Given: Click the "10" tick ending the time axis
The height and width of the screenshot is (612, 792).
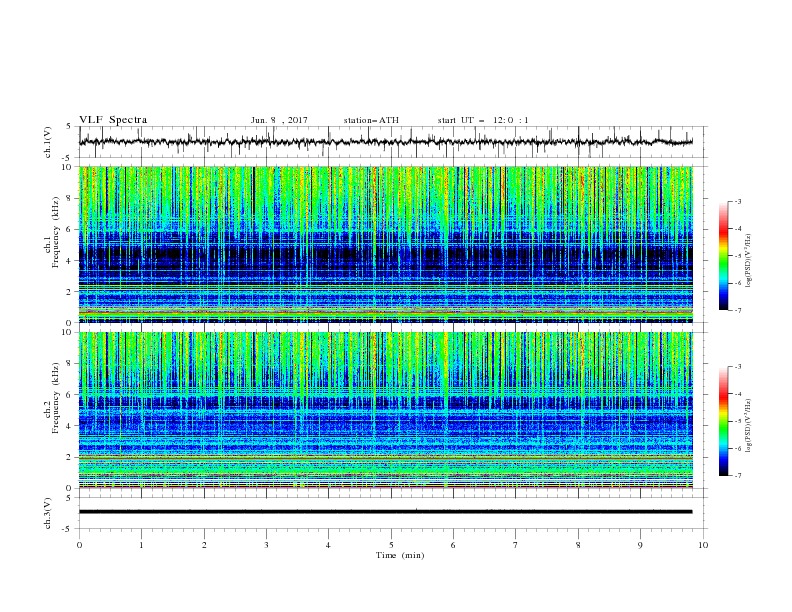Looking at the screenshot, I should pyautogui.click(x=703, y=545).
